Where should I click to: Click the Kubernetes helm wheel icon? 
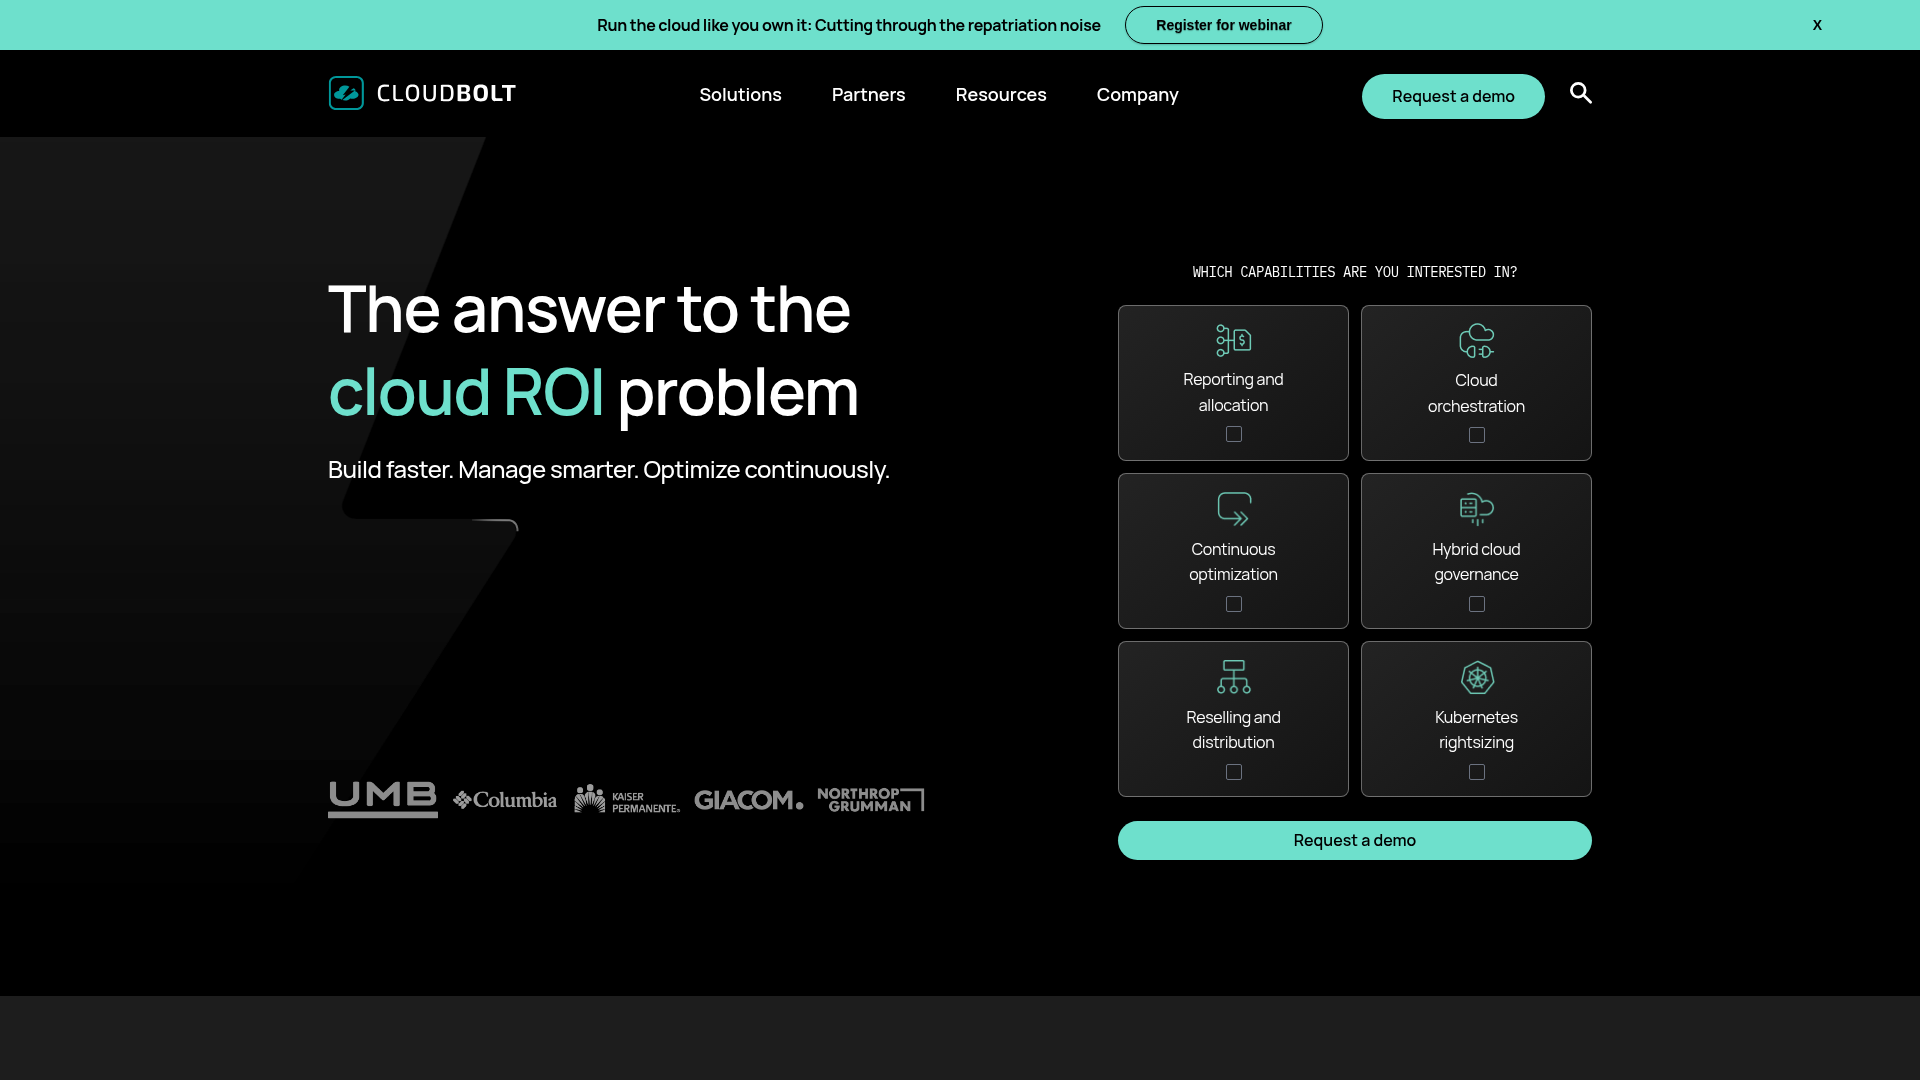coord(1476,677)
